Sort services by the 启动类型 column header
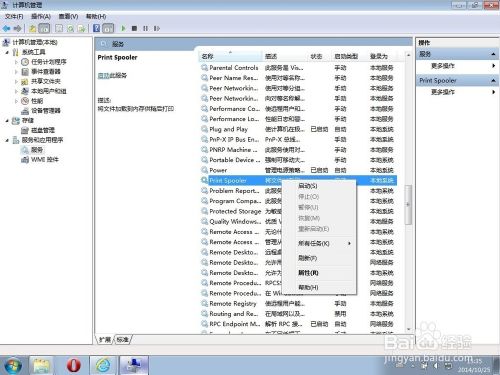The width and height of the screenshot is (500, 375). pos(349,56)
